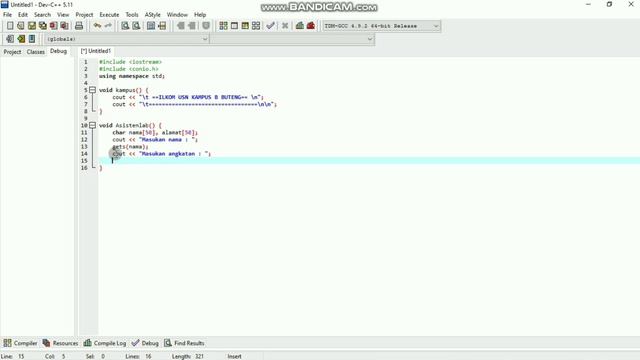Viewport: 640px width, 360px height.
Task: Show the Debug bottom panel tab
Action: [x=145, y=343]
